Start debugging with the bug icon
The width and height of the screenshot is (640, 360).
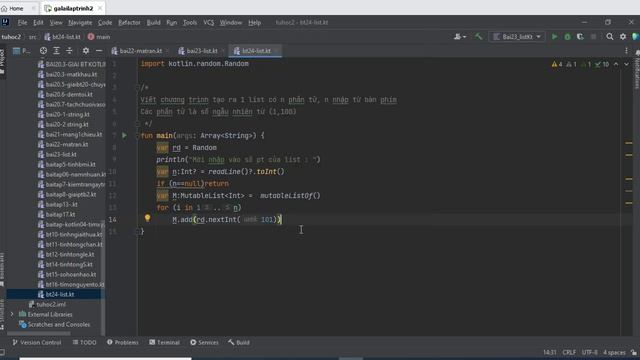(x=567, y=37)
